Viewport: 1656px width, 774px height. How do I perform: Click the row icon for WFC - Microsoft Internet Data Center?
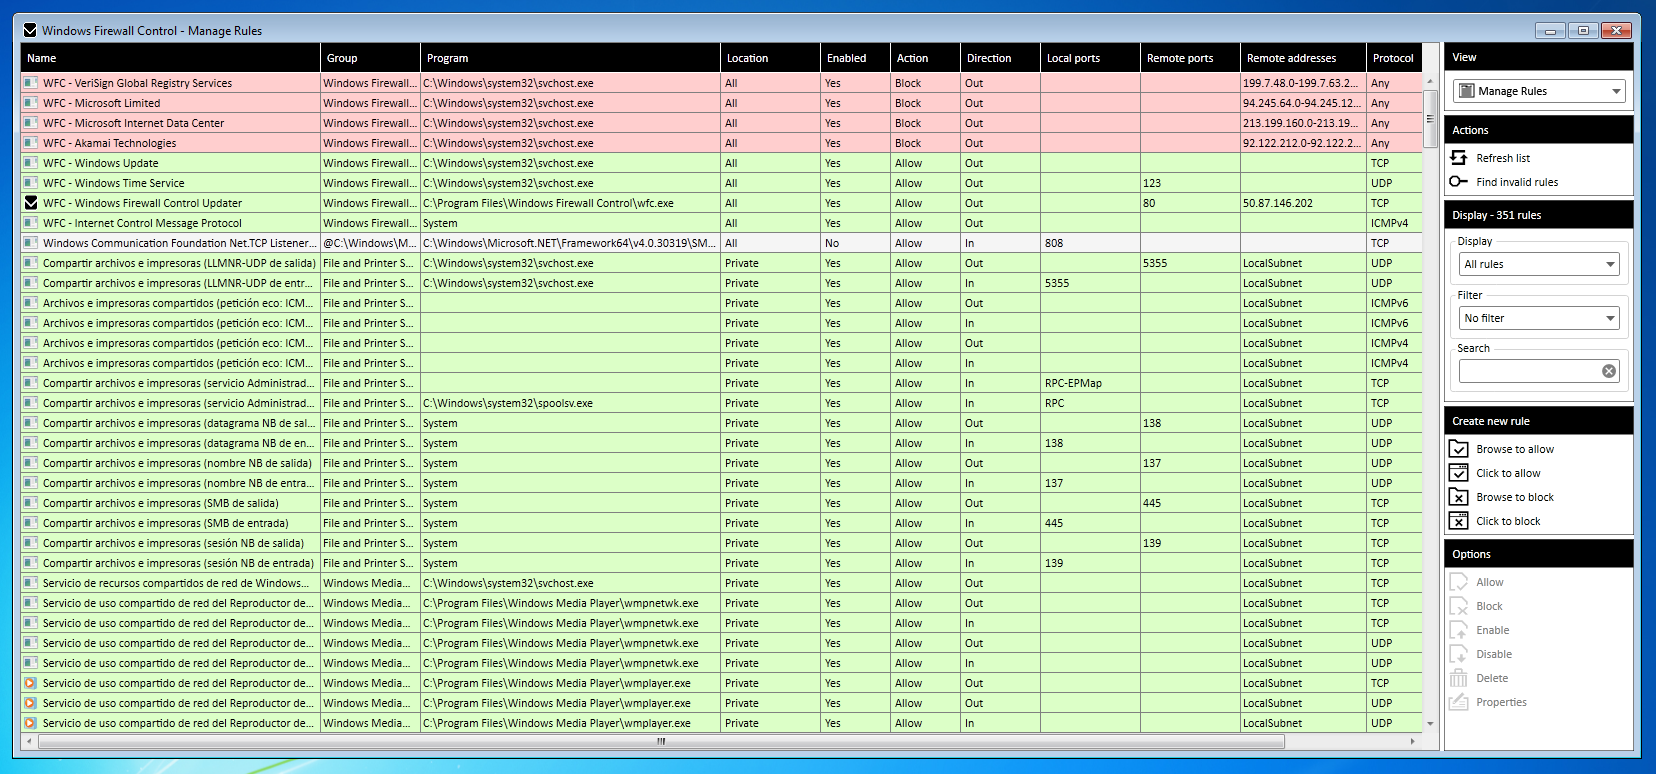[x=31, y=123]
